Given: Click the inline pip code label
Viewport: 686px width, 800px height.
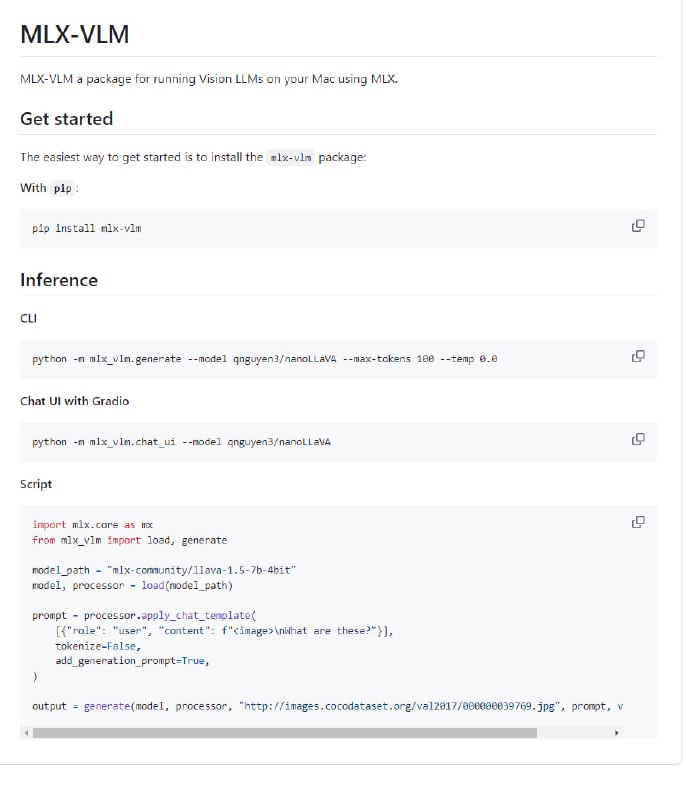Looking at the screenshot, I should 63,188.
